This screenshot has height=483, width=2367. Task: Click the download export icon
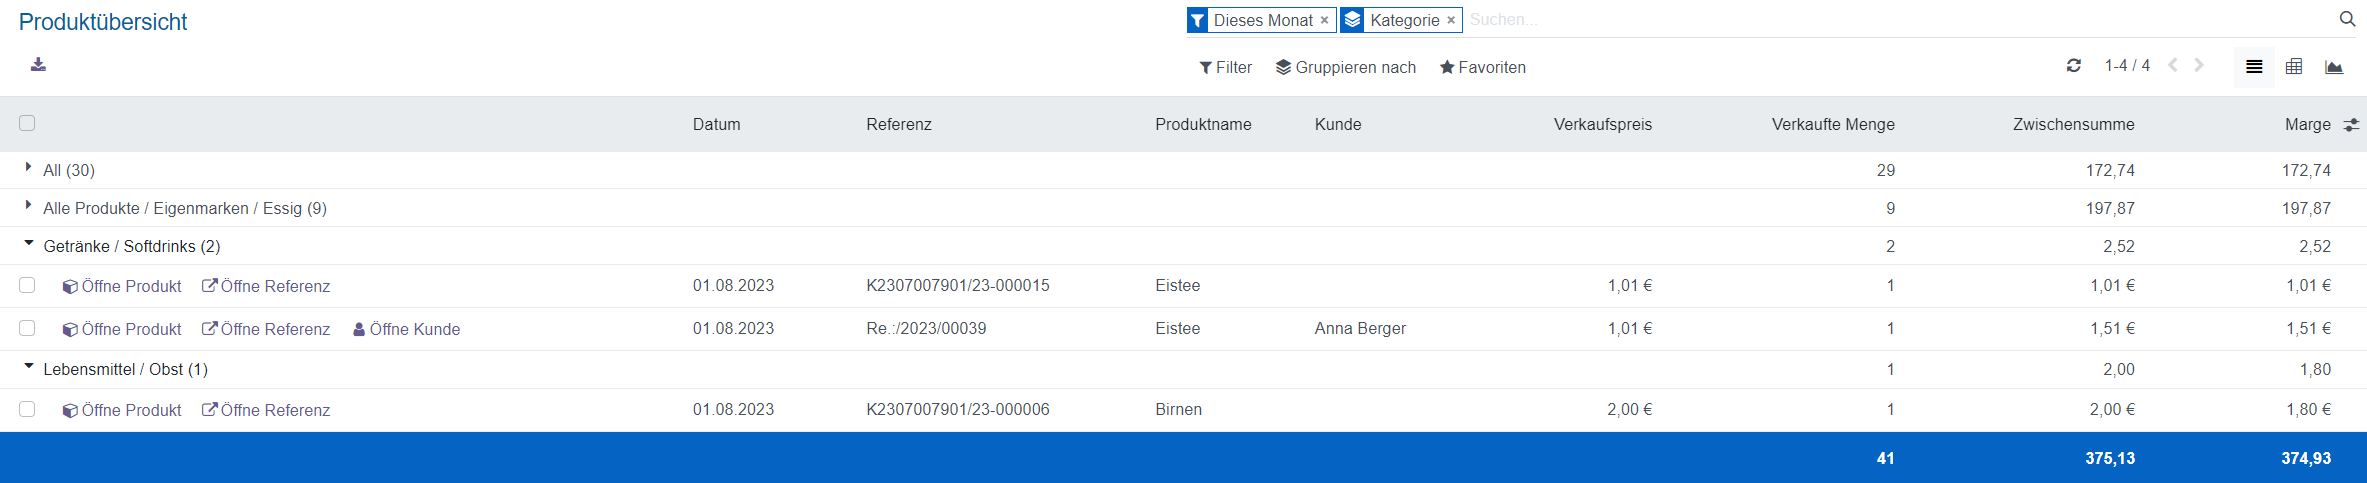click(38, 65)
